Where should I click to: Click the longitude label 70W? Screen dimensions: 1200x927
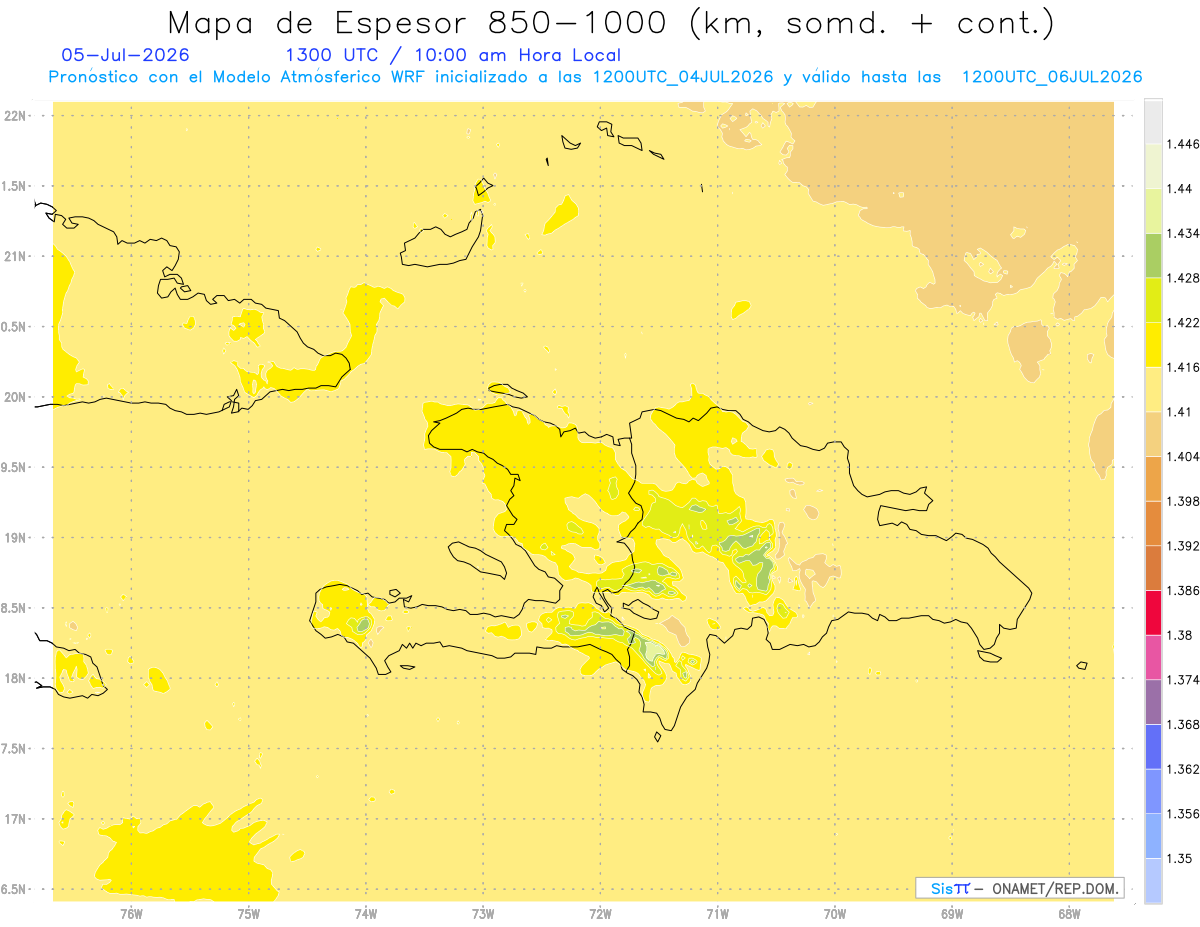pos(835,913)
